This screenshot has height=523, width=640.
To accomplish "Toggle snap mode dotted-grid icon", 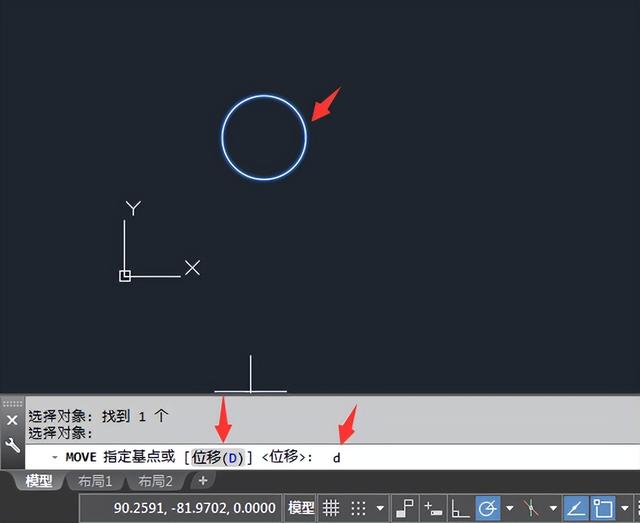I will 358,508.
